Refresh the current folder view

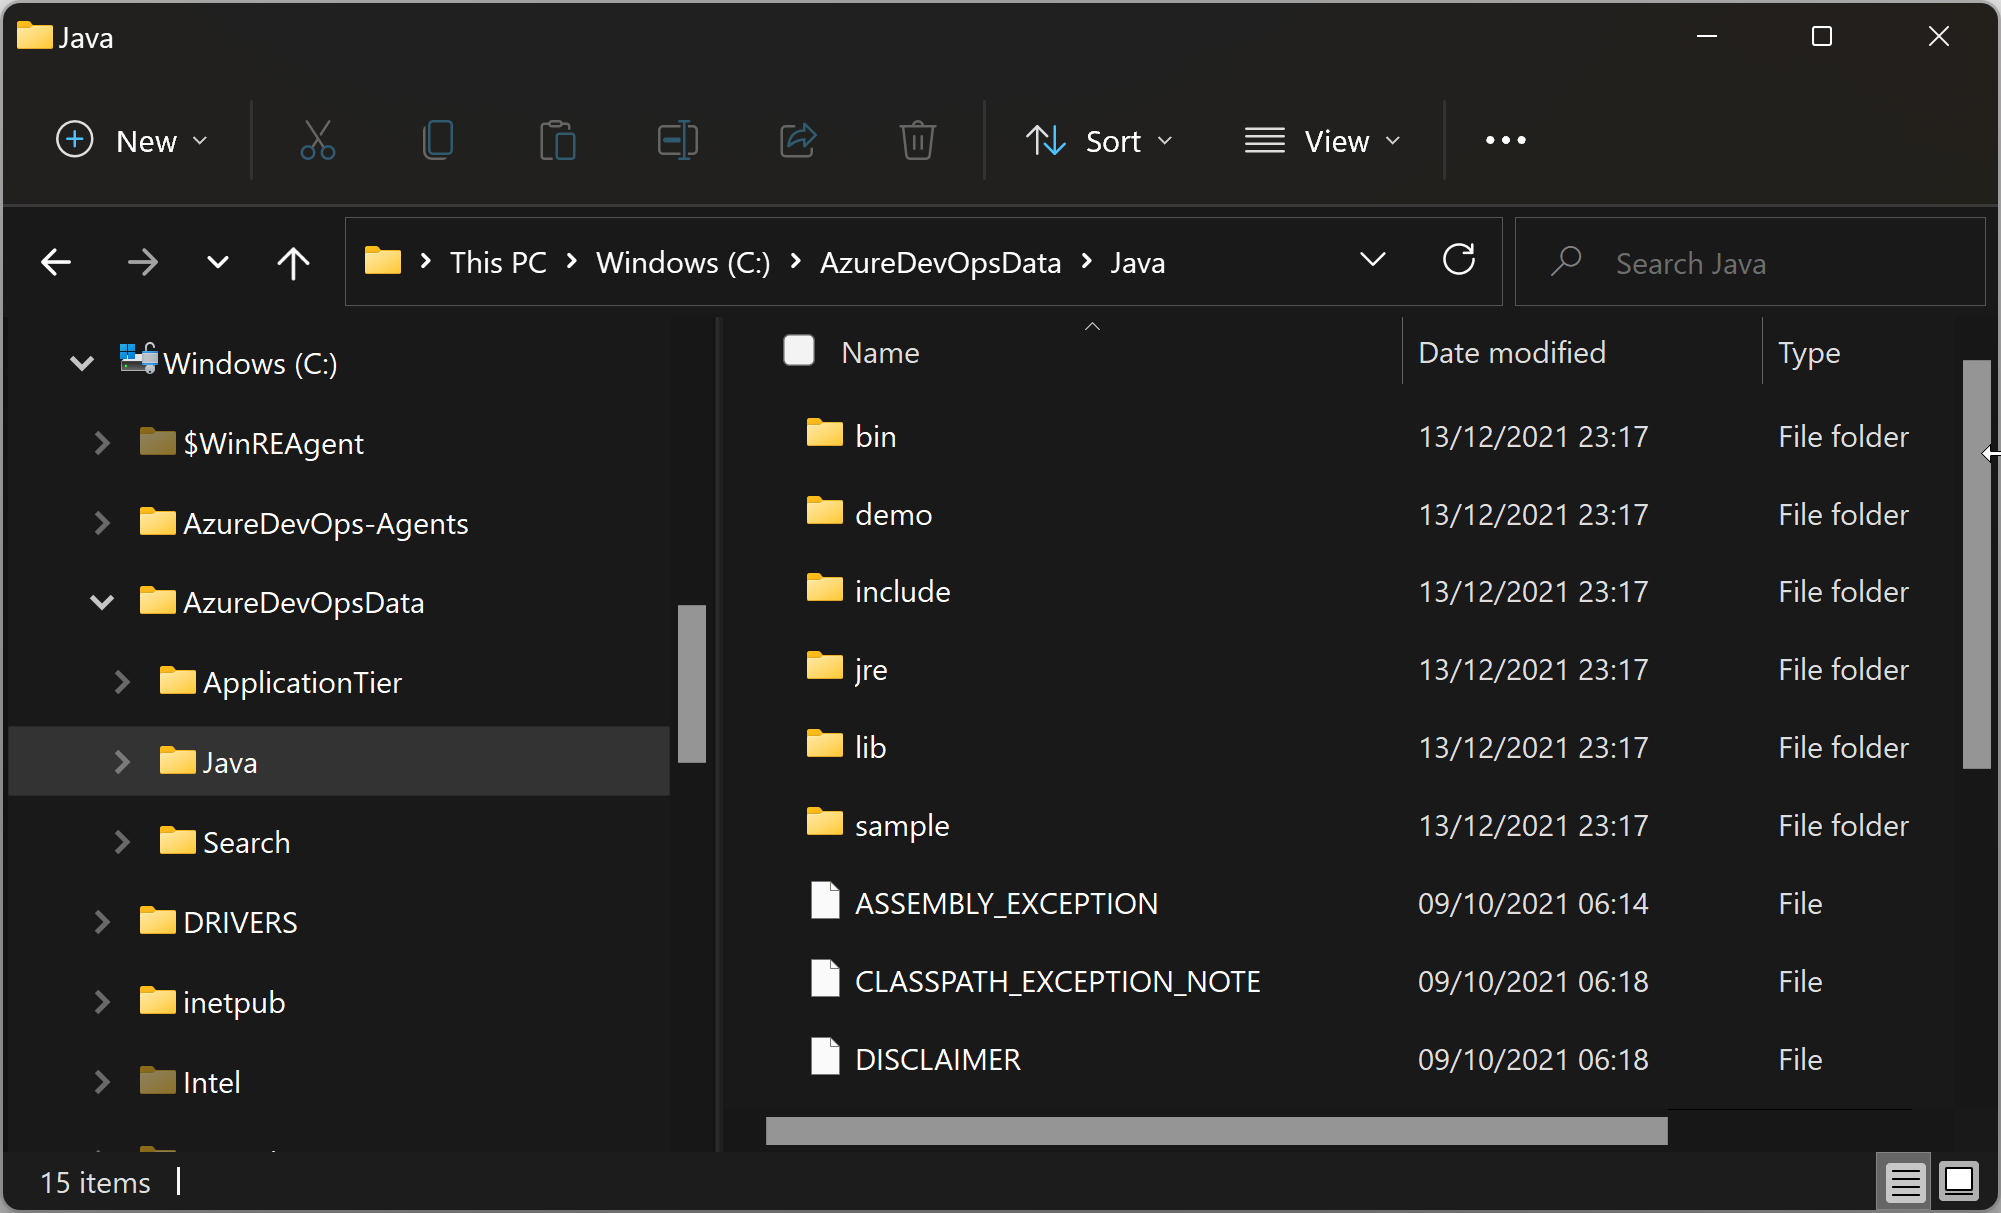pos(1459,261)
